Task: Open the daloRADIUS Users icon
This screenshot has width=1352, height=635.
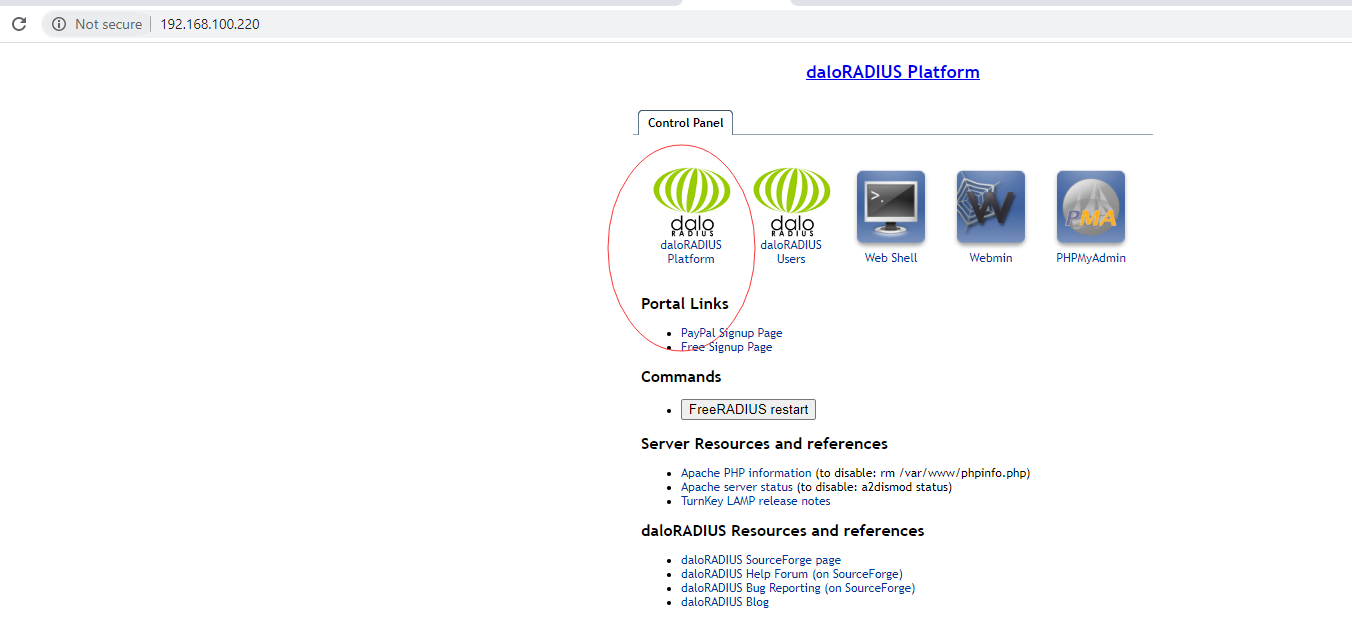Action: [791, 202]
